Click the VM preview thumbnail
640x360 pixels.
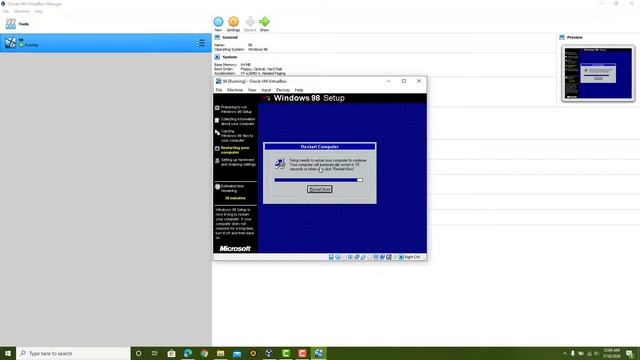click(598, 73)
